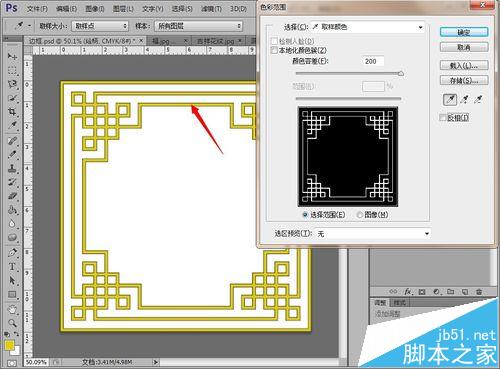Viewport: 500px width, 369px height.
Task: Toggle Quick Mask mode icon
Action: (12, 363)
